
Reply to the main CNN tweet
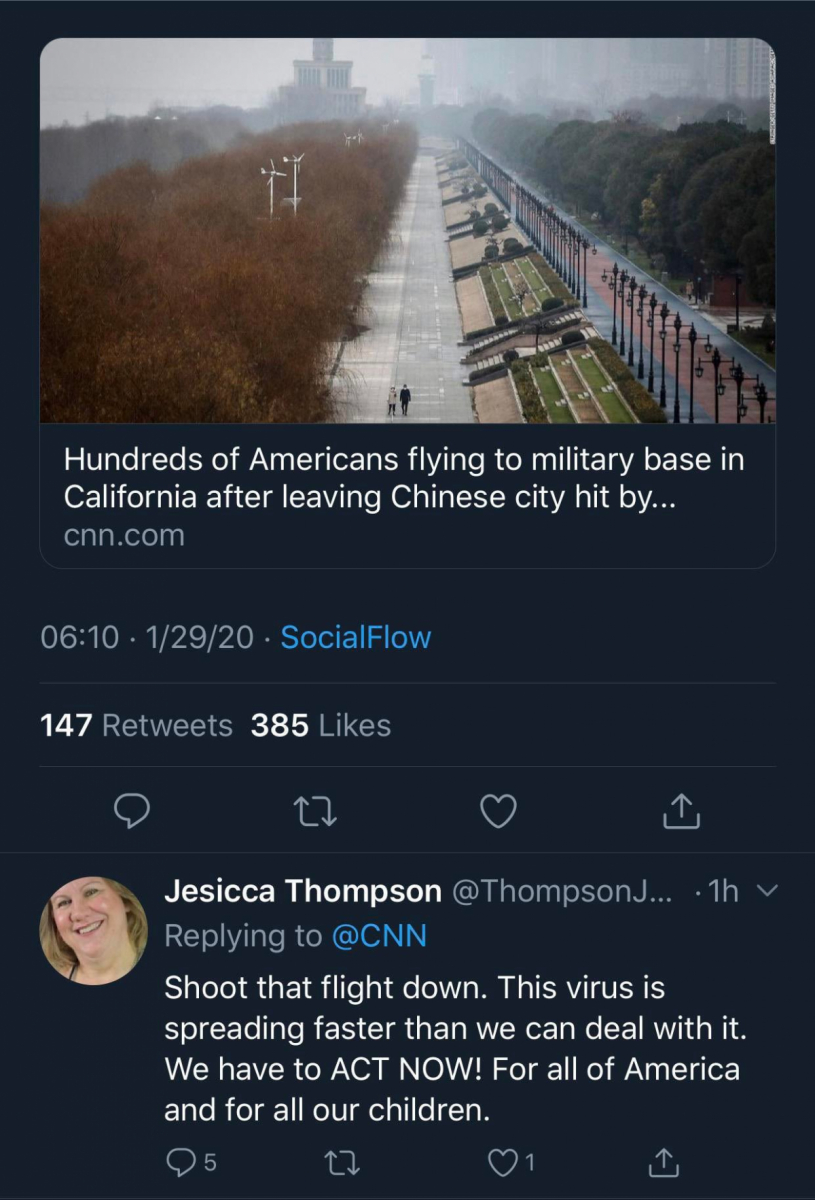pos(131,811)
